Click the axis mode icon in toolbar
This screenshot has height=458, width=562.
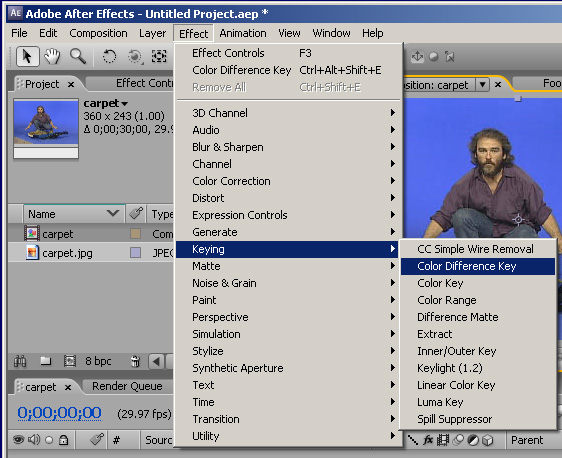click(x=417, y=56)
